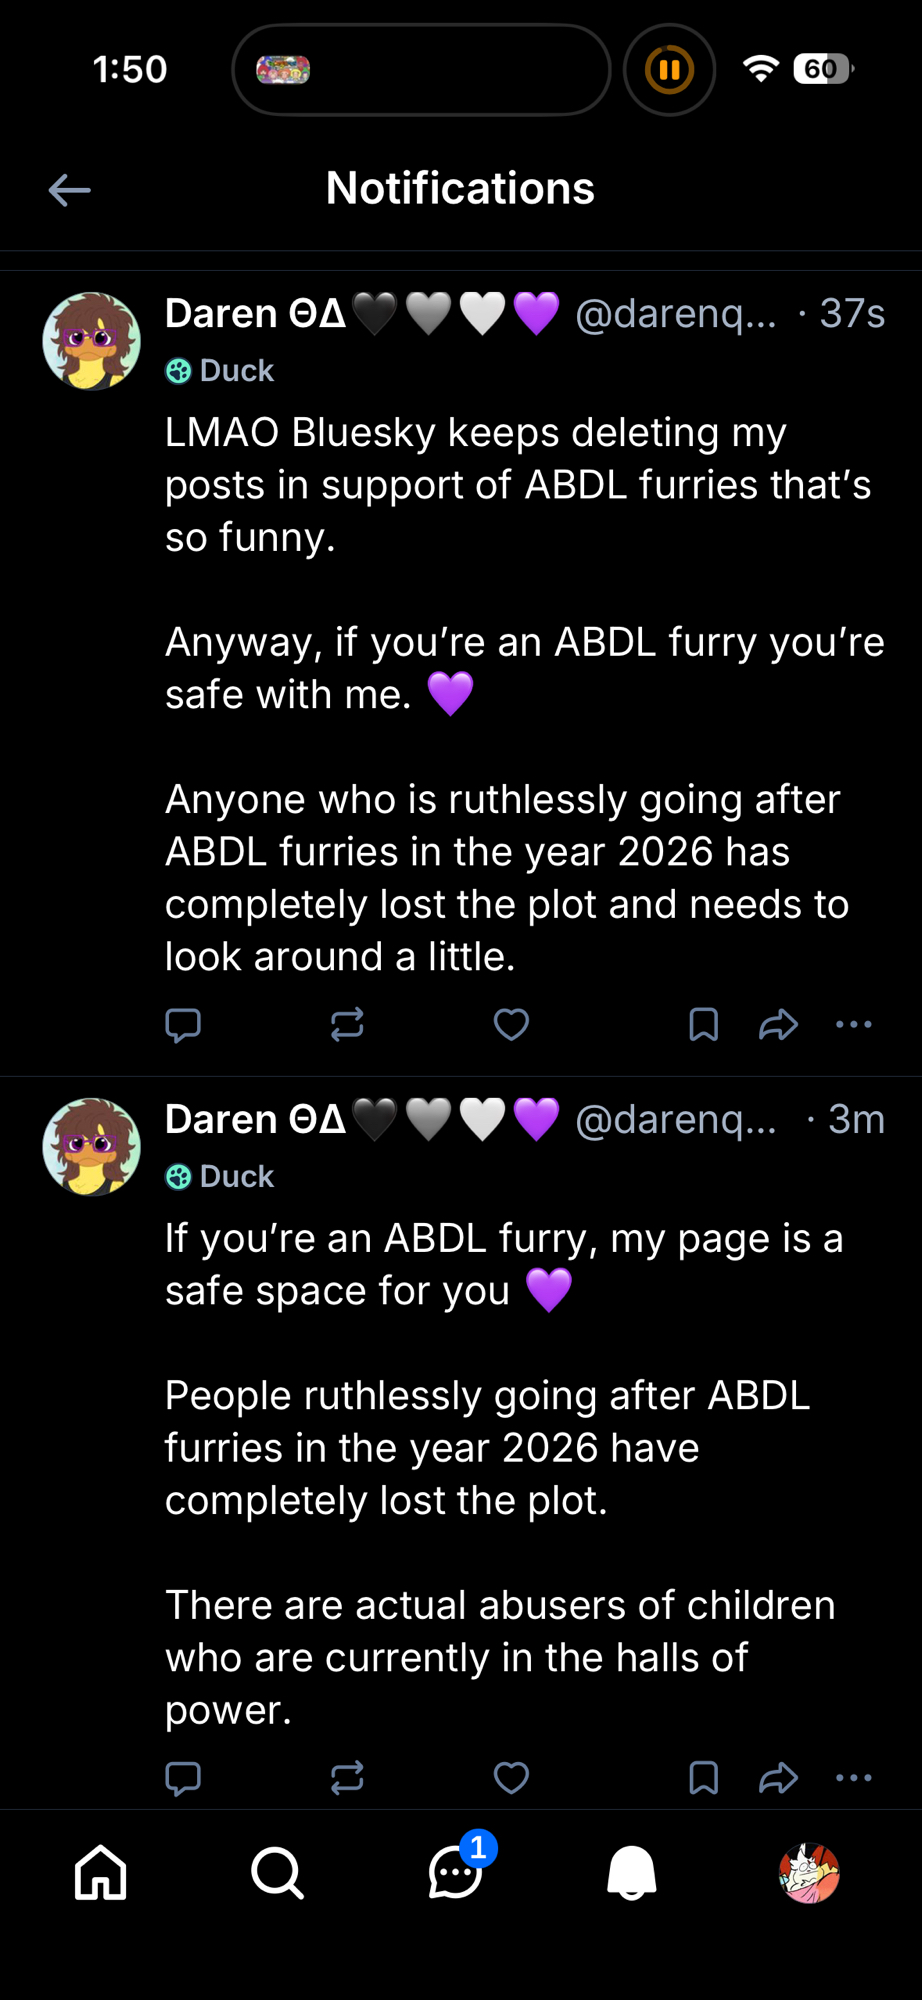Screen dimensions: 922x2000
Task: Go back using the arrow icon
Action: click(69, 190)
